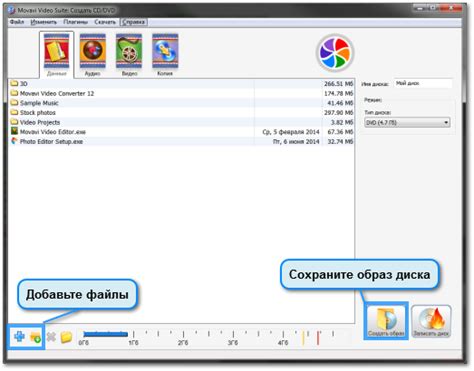Click the 266.51 Мб size value
474x371 pixels.
[x=338, y=84]
